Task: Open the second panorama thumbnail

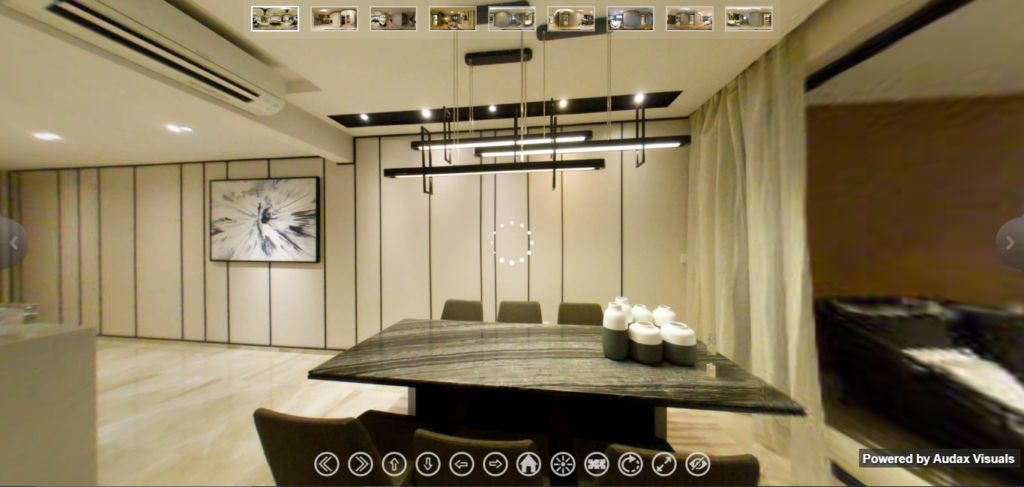Action: 334,18
